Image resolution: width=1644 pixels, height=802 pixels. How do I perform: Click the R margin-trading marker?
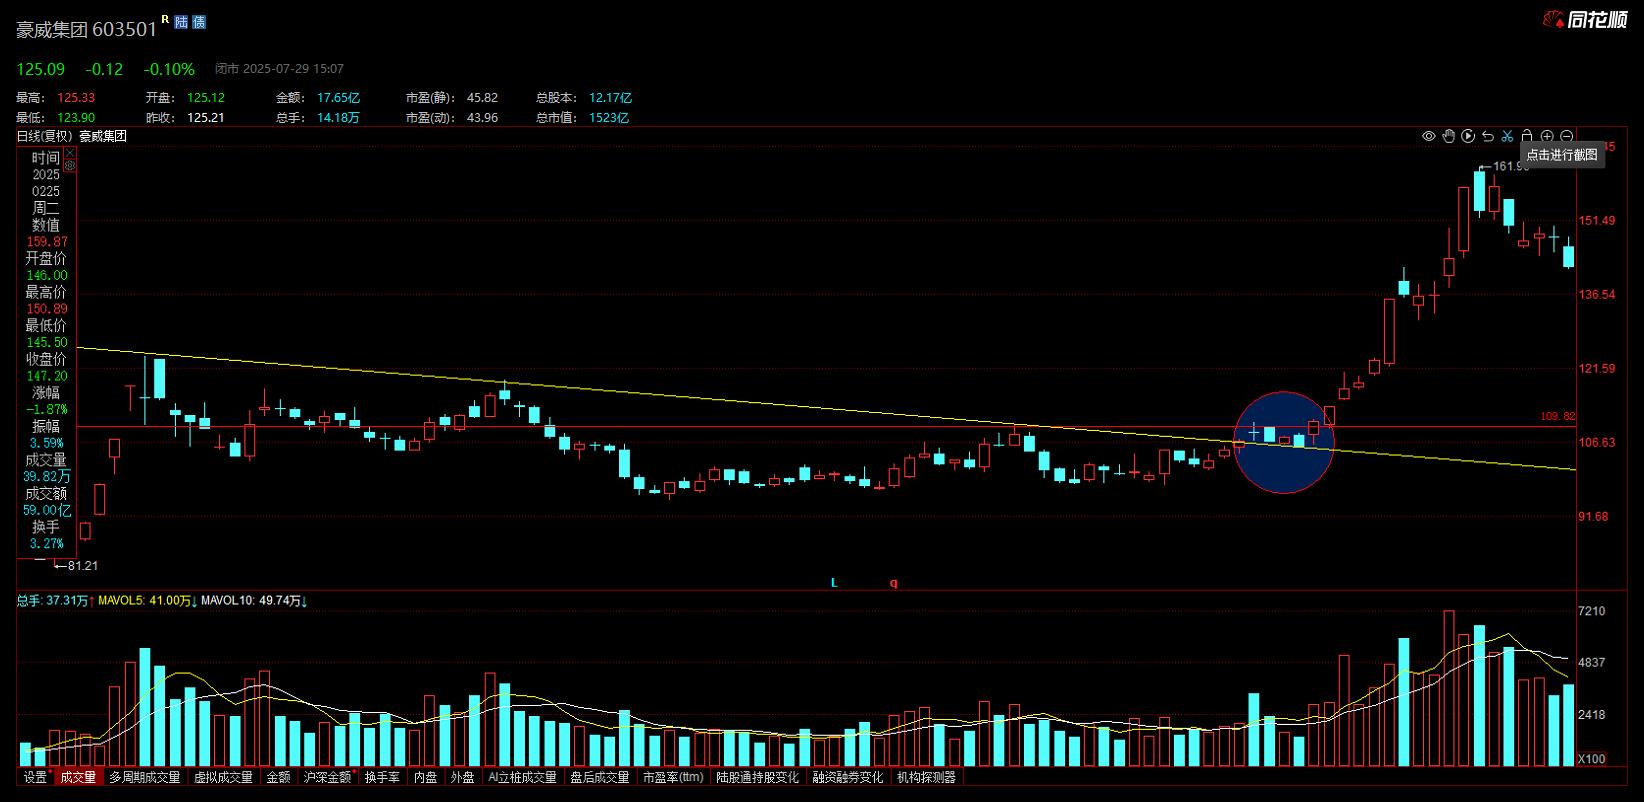[x=165, y=18]
